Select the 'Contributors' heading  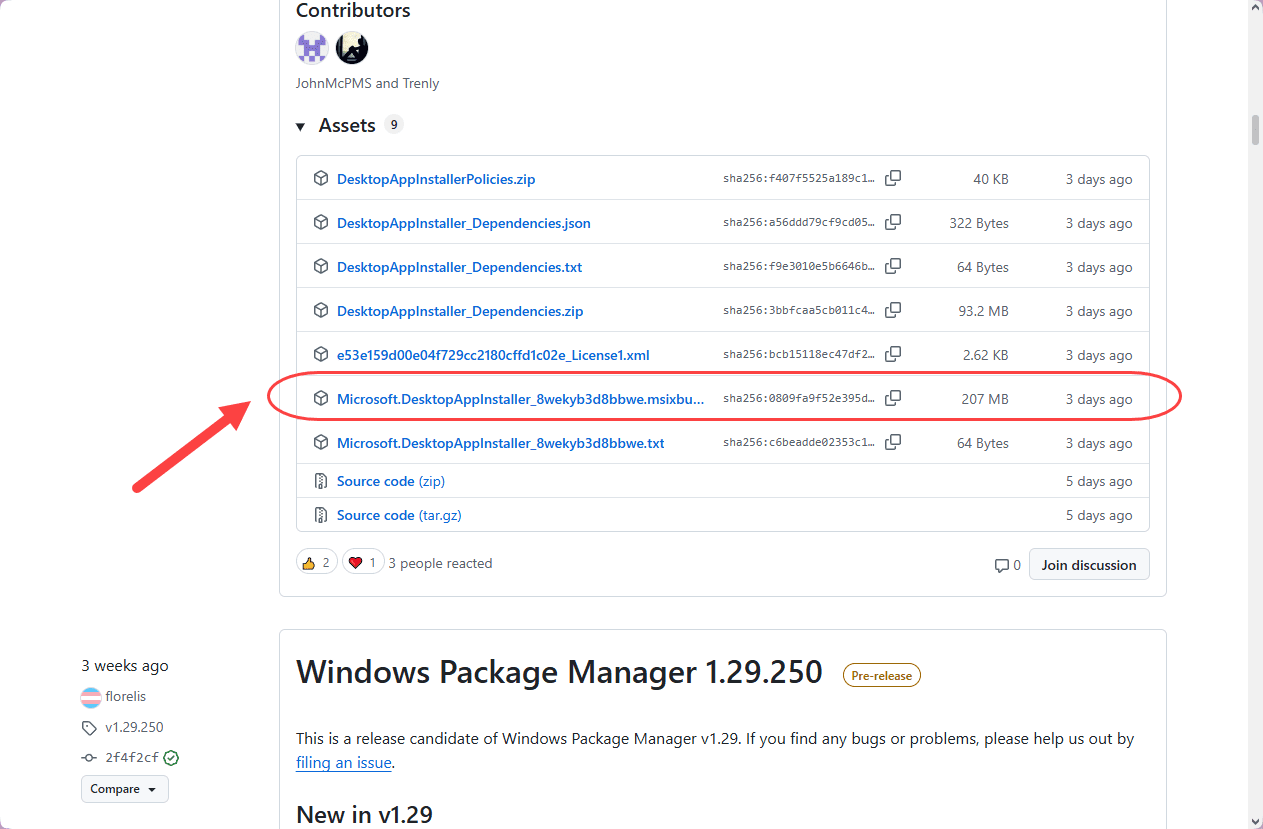(353, 11)
